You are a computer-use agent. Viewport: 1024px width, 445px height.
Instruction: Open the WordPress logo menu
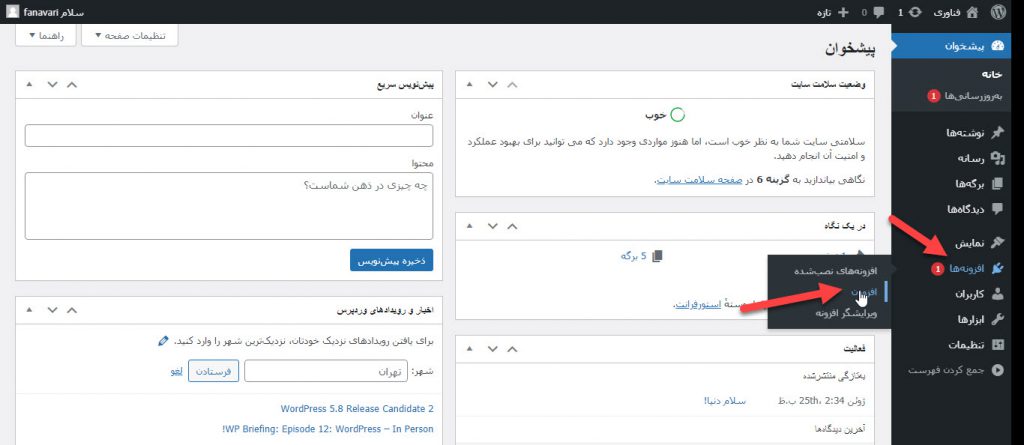click(998, 12)
